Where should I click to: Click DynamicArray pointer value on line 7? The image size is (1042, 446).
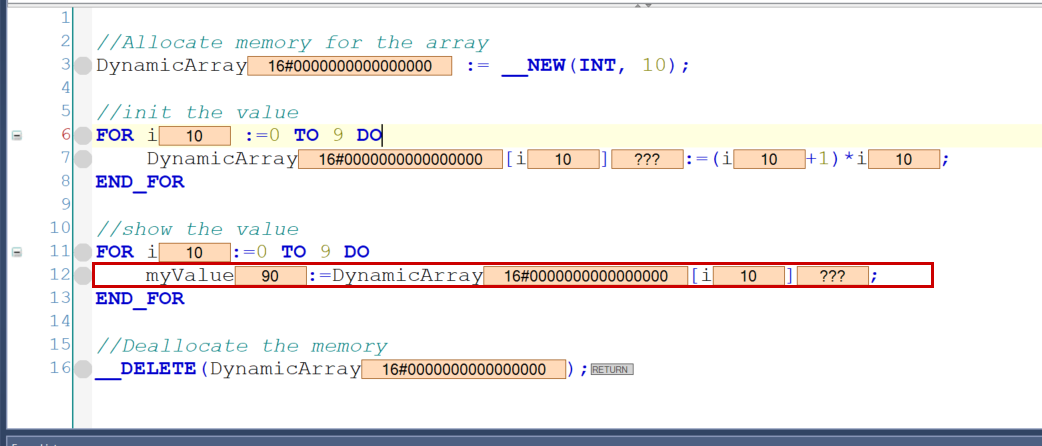[x=401, y=160]
